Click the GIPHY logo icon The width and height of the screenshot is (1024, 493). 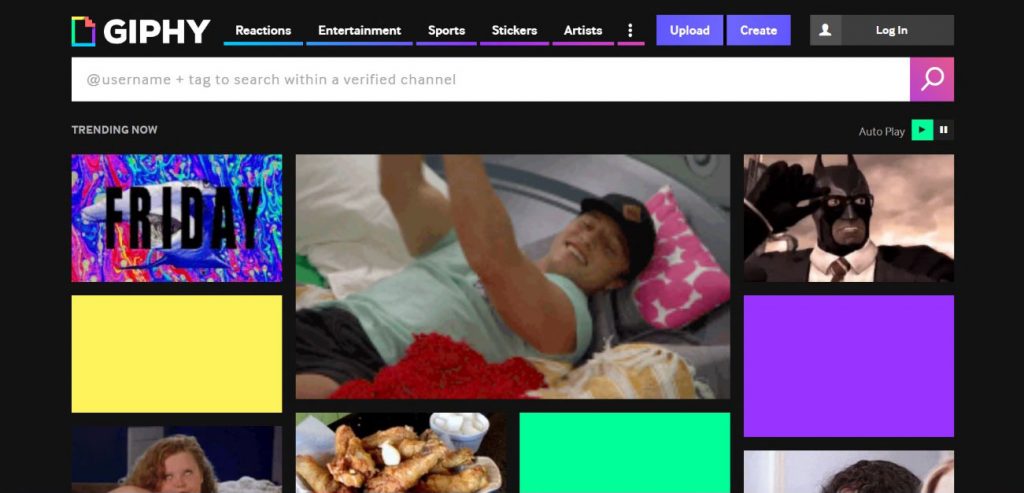point(83,31)
